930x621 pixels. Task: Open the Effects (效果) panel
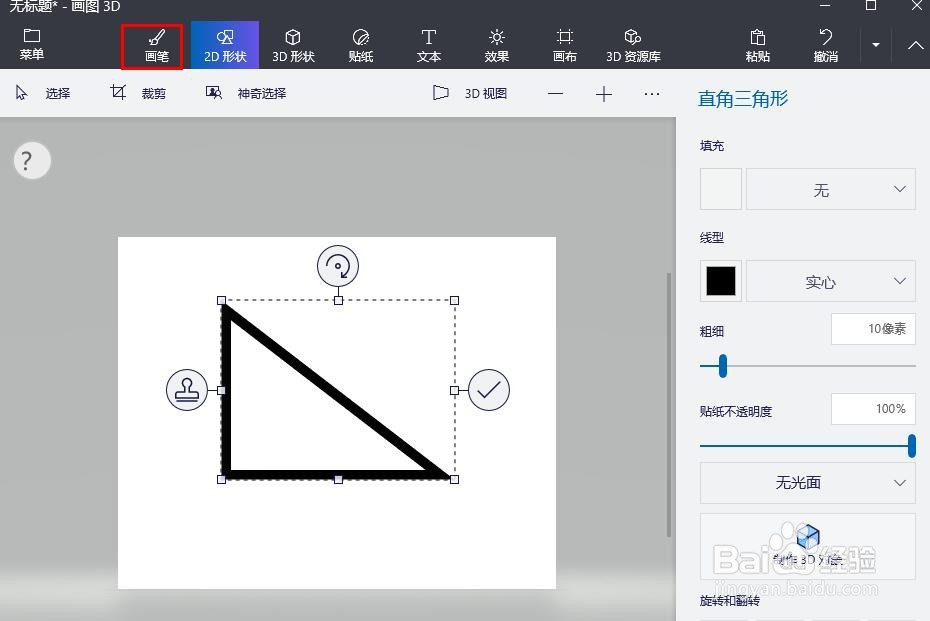pos(496,44)
